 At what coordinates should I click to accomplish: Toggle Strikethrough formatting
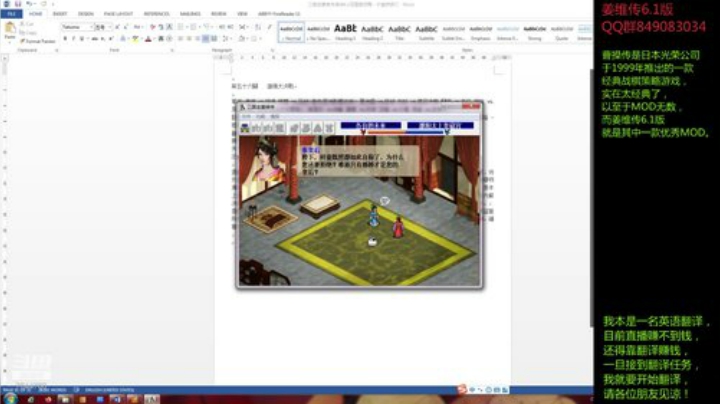94,39
